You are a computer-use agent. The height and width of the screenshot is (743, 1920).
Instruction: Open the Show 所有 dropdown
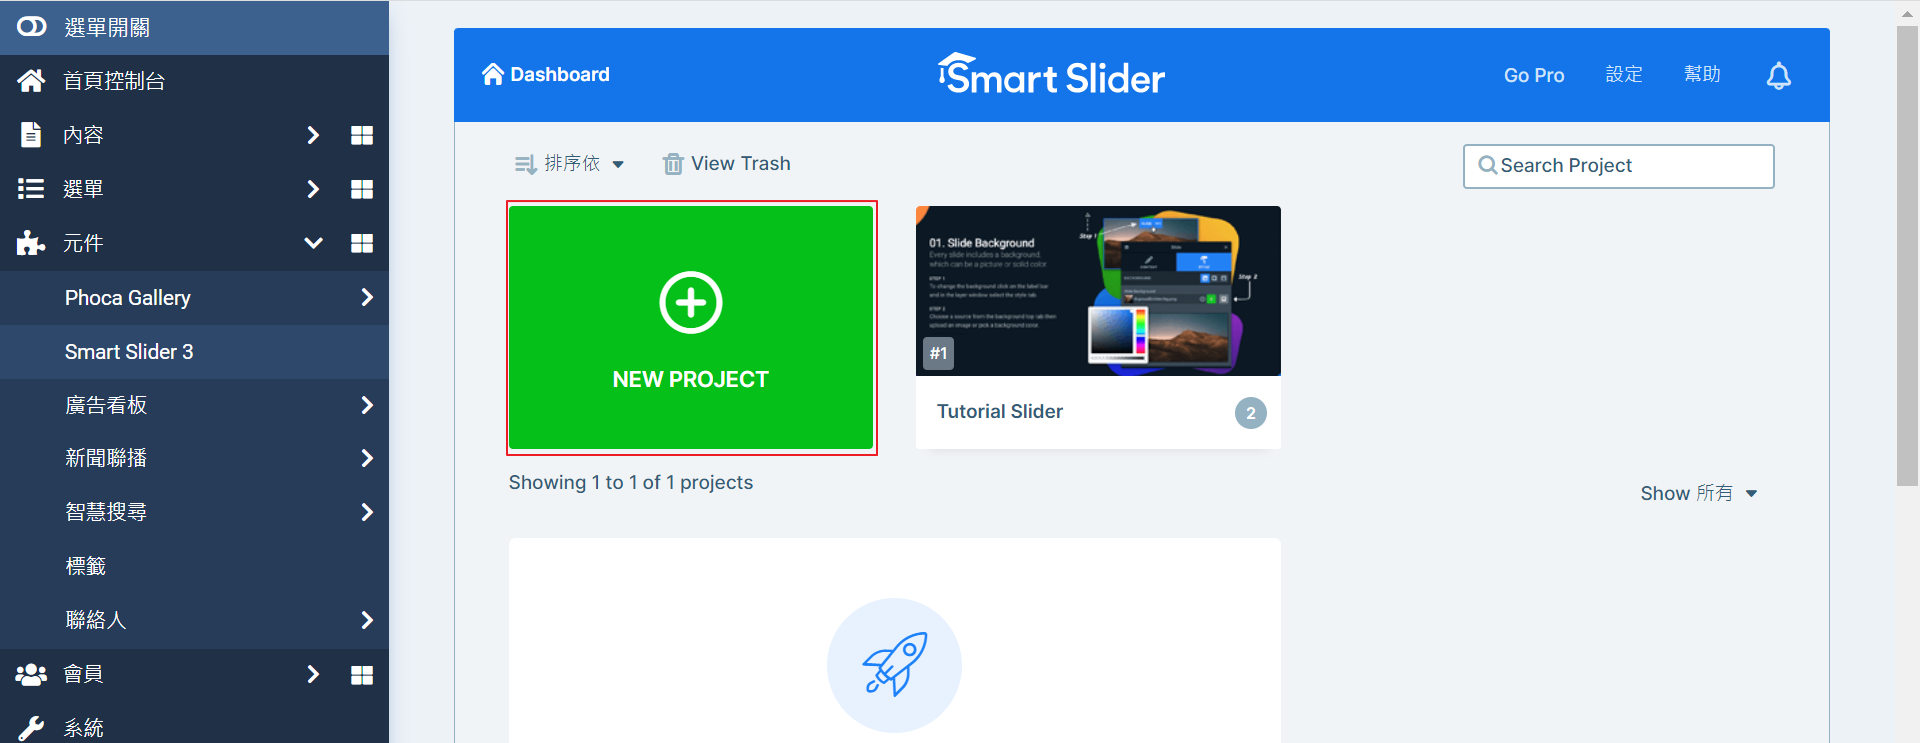click(1698, 493)
